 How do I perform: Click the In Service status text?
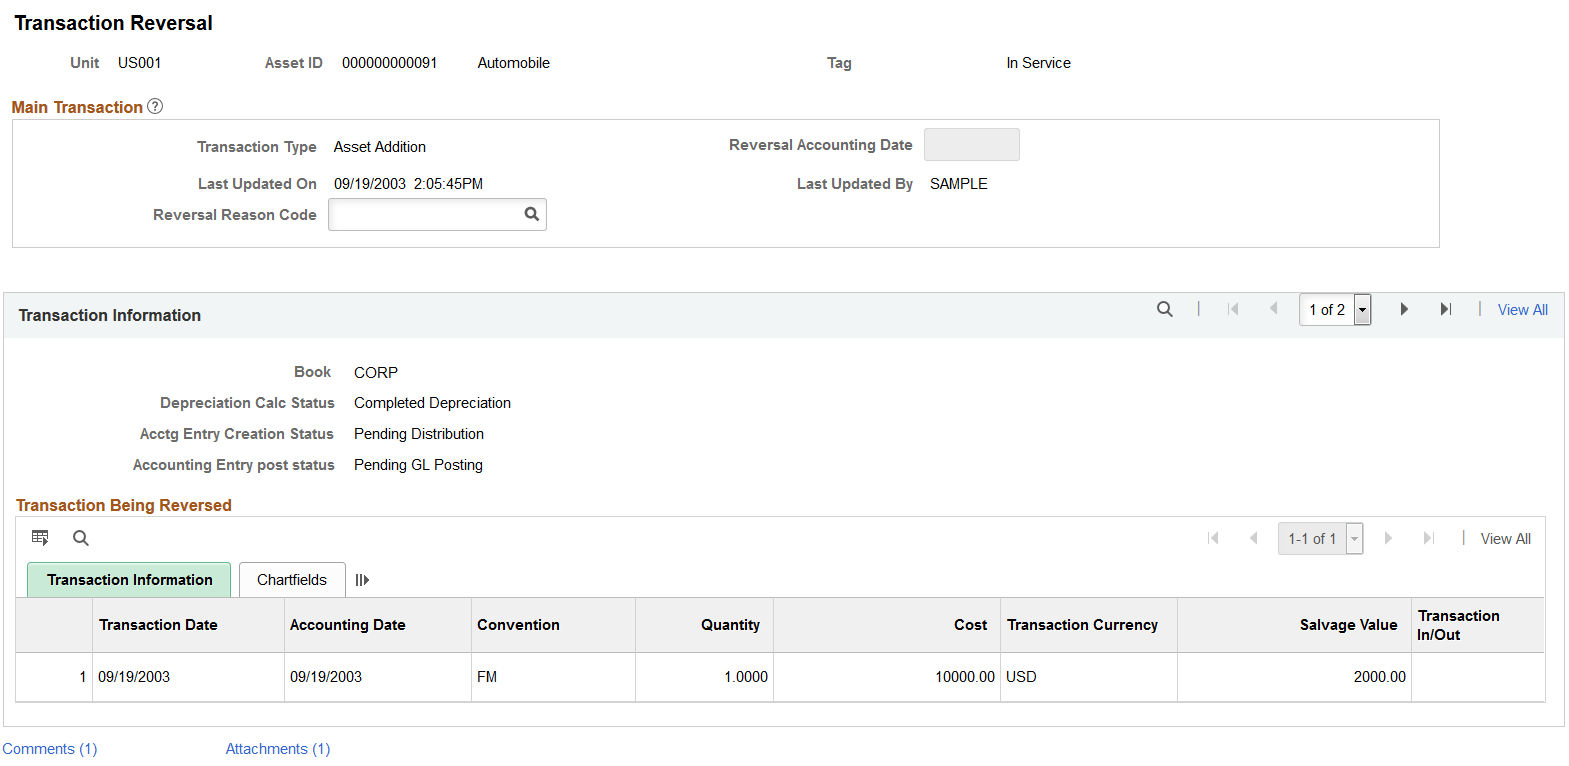tap(1038, 63)
